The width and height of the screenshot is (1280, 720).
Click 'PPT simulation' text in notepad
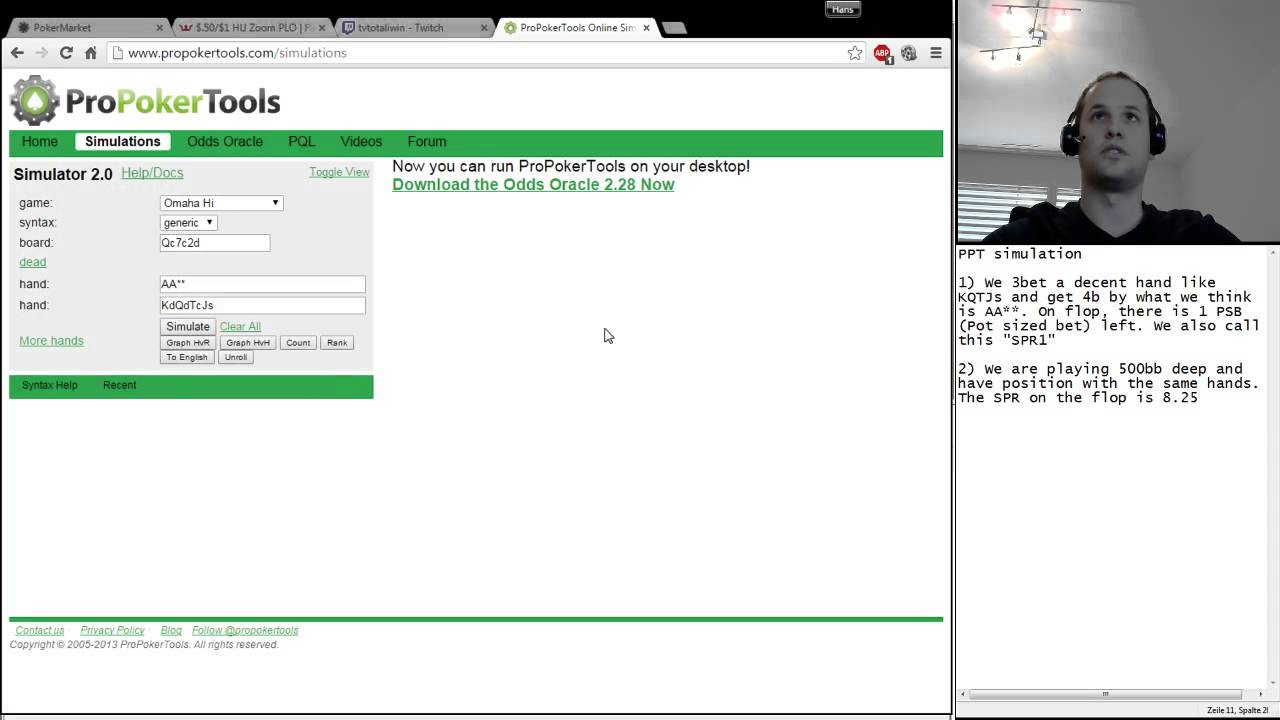(x=1020, y=254)
